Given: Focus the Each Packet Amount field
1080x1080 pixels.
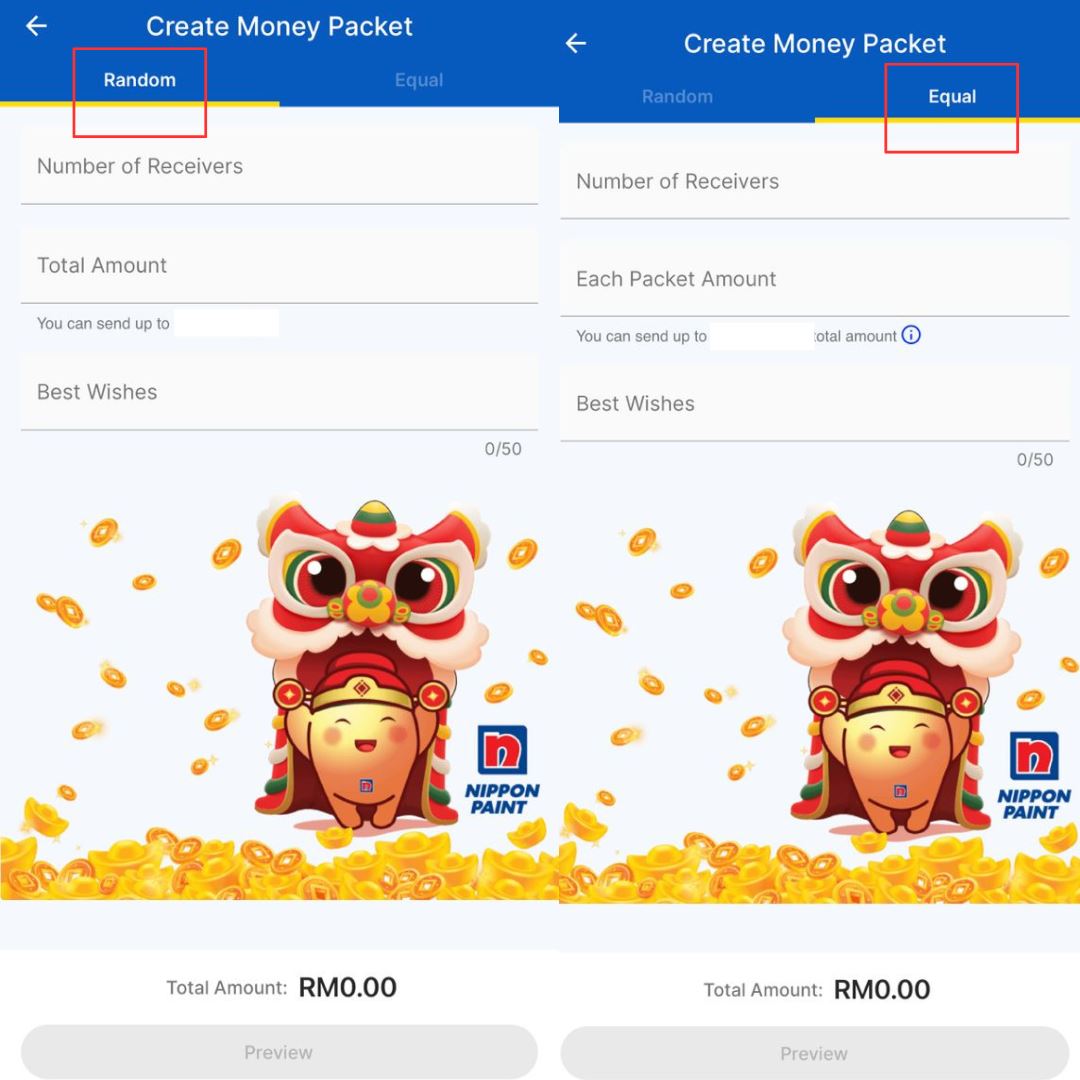Looking at the screenshot, I should (815, 279).
